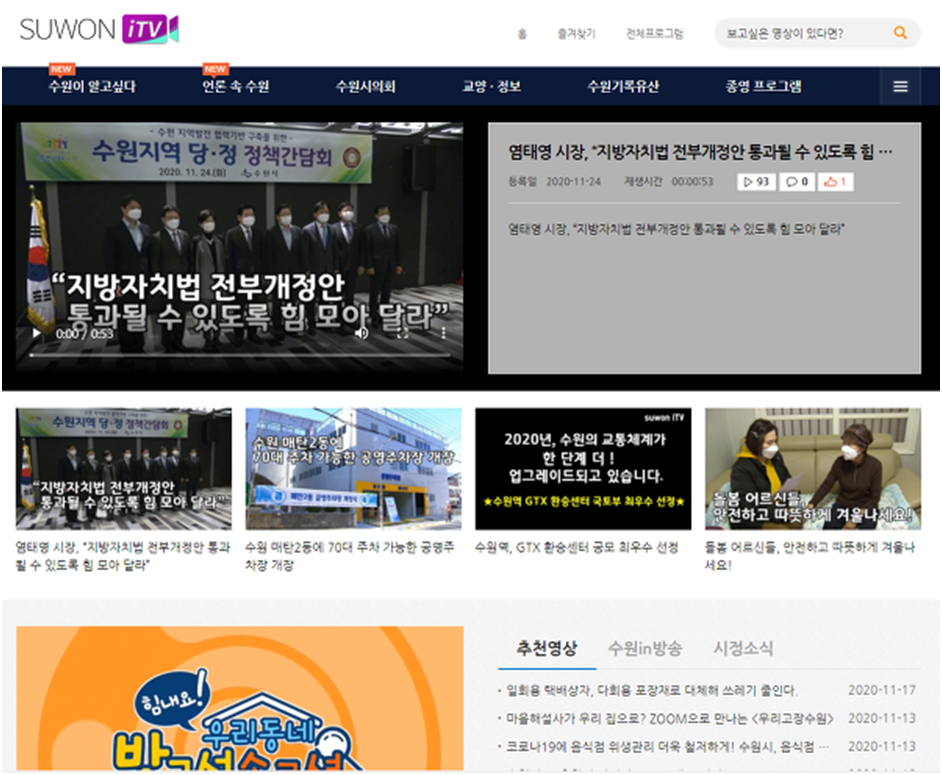Viewport: 942px width, 775px height.
Task: Open the 종영 프로그램 menu
Action: [x=763, y=87]
